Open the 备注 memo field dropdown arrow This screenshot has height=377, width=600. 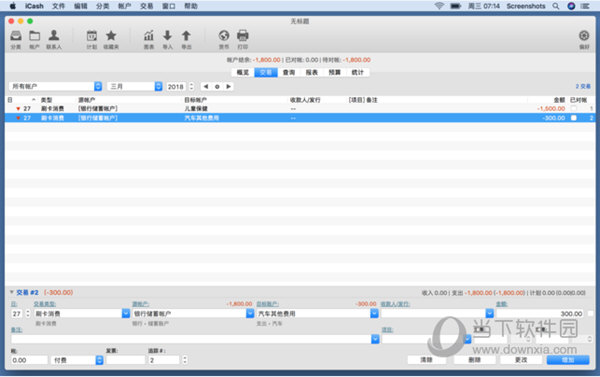pyautogui.click(x=375, y=339)
